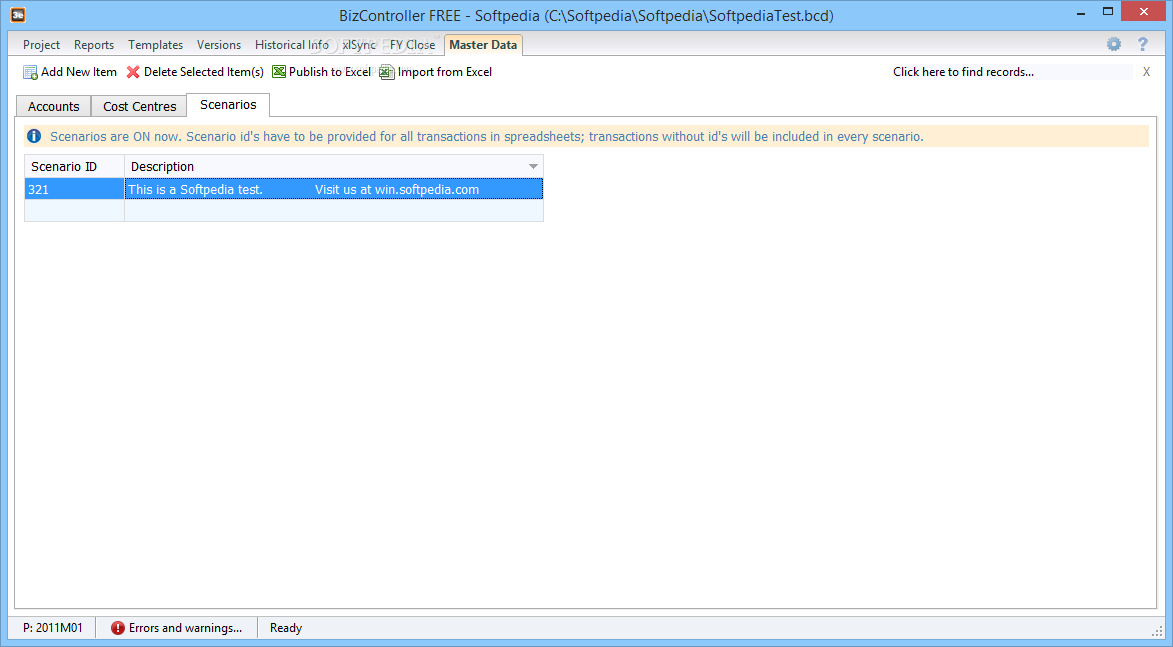Select the Scenarios tab

point(228,105)
